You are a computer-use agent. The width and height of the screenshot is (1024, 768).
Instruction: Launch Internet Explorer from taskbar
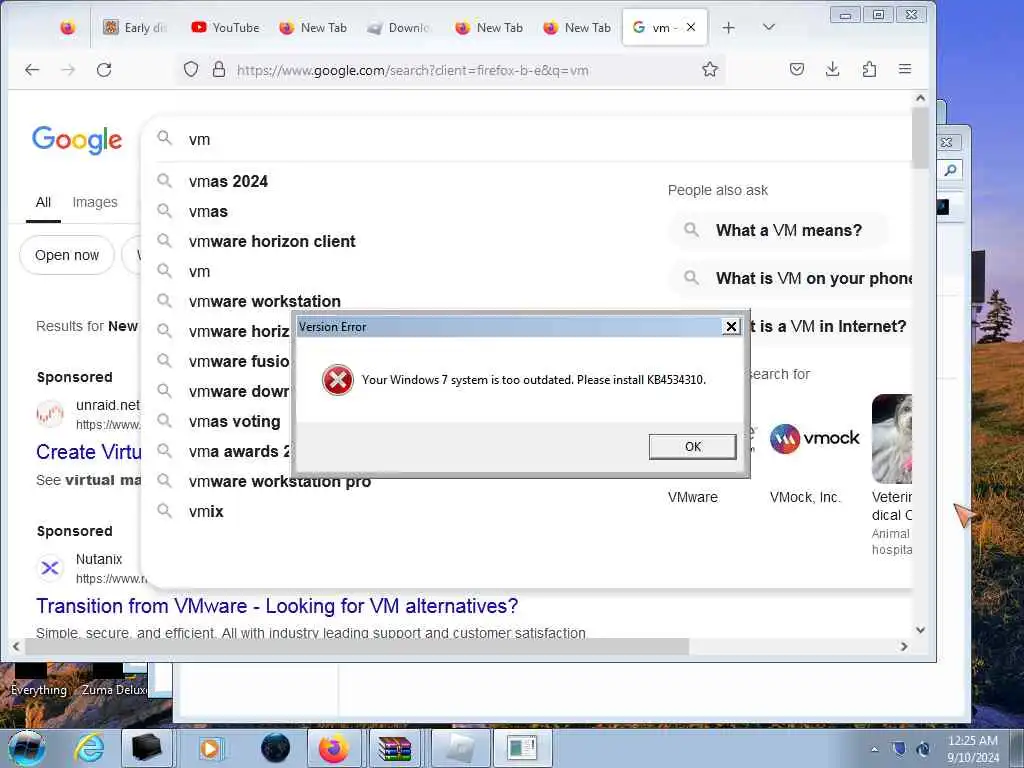coord(89,748)
